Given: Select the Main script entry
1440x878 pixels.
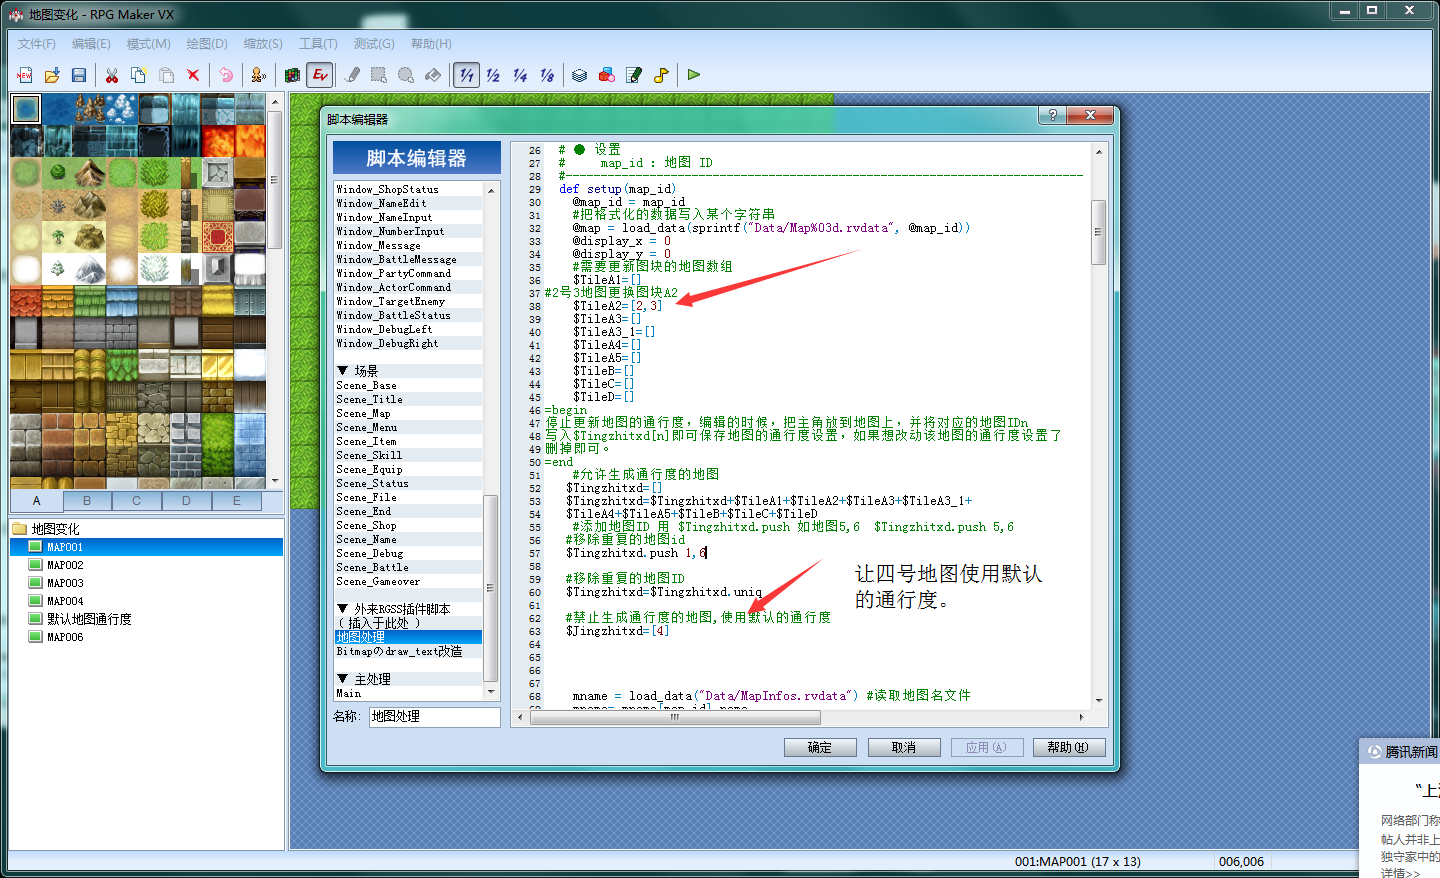Looking at the screenshot, I should tap(409, 693).
